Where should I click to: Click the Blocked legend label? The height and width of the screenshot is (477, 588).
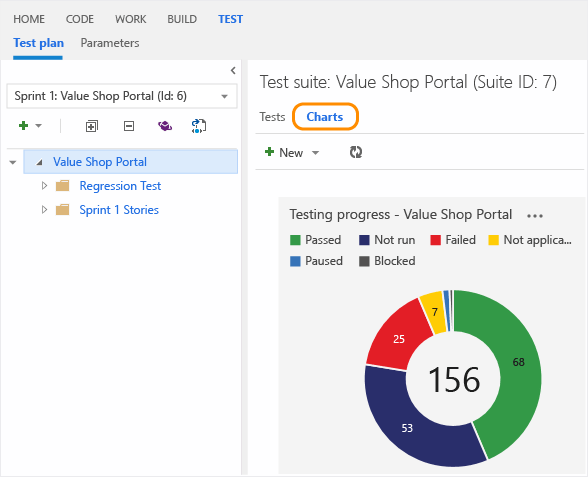(394, 261)
